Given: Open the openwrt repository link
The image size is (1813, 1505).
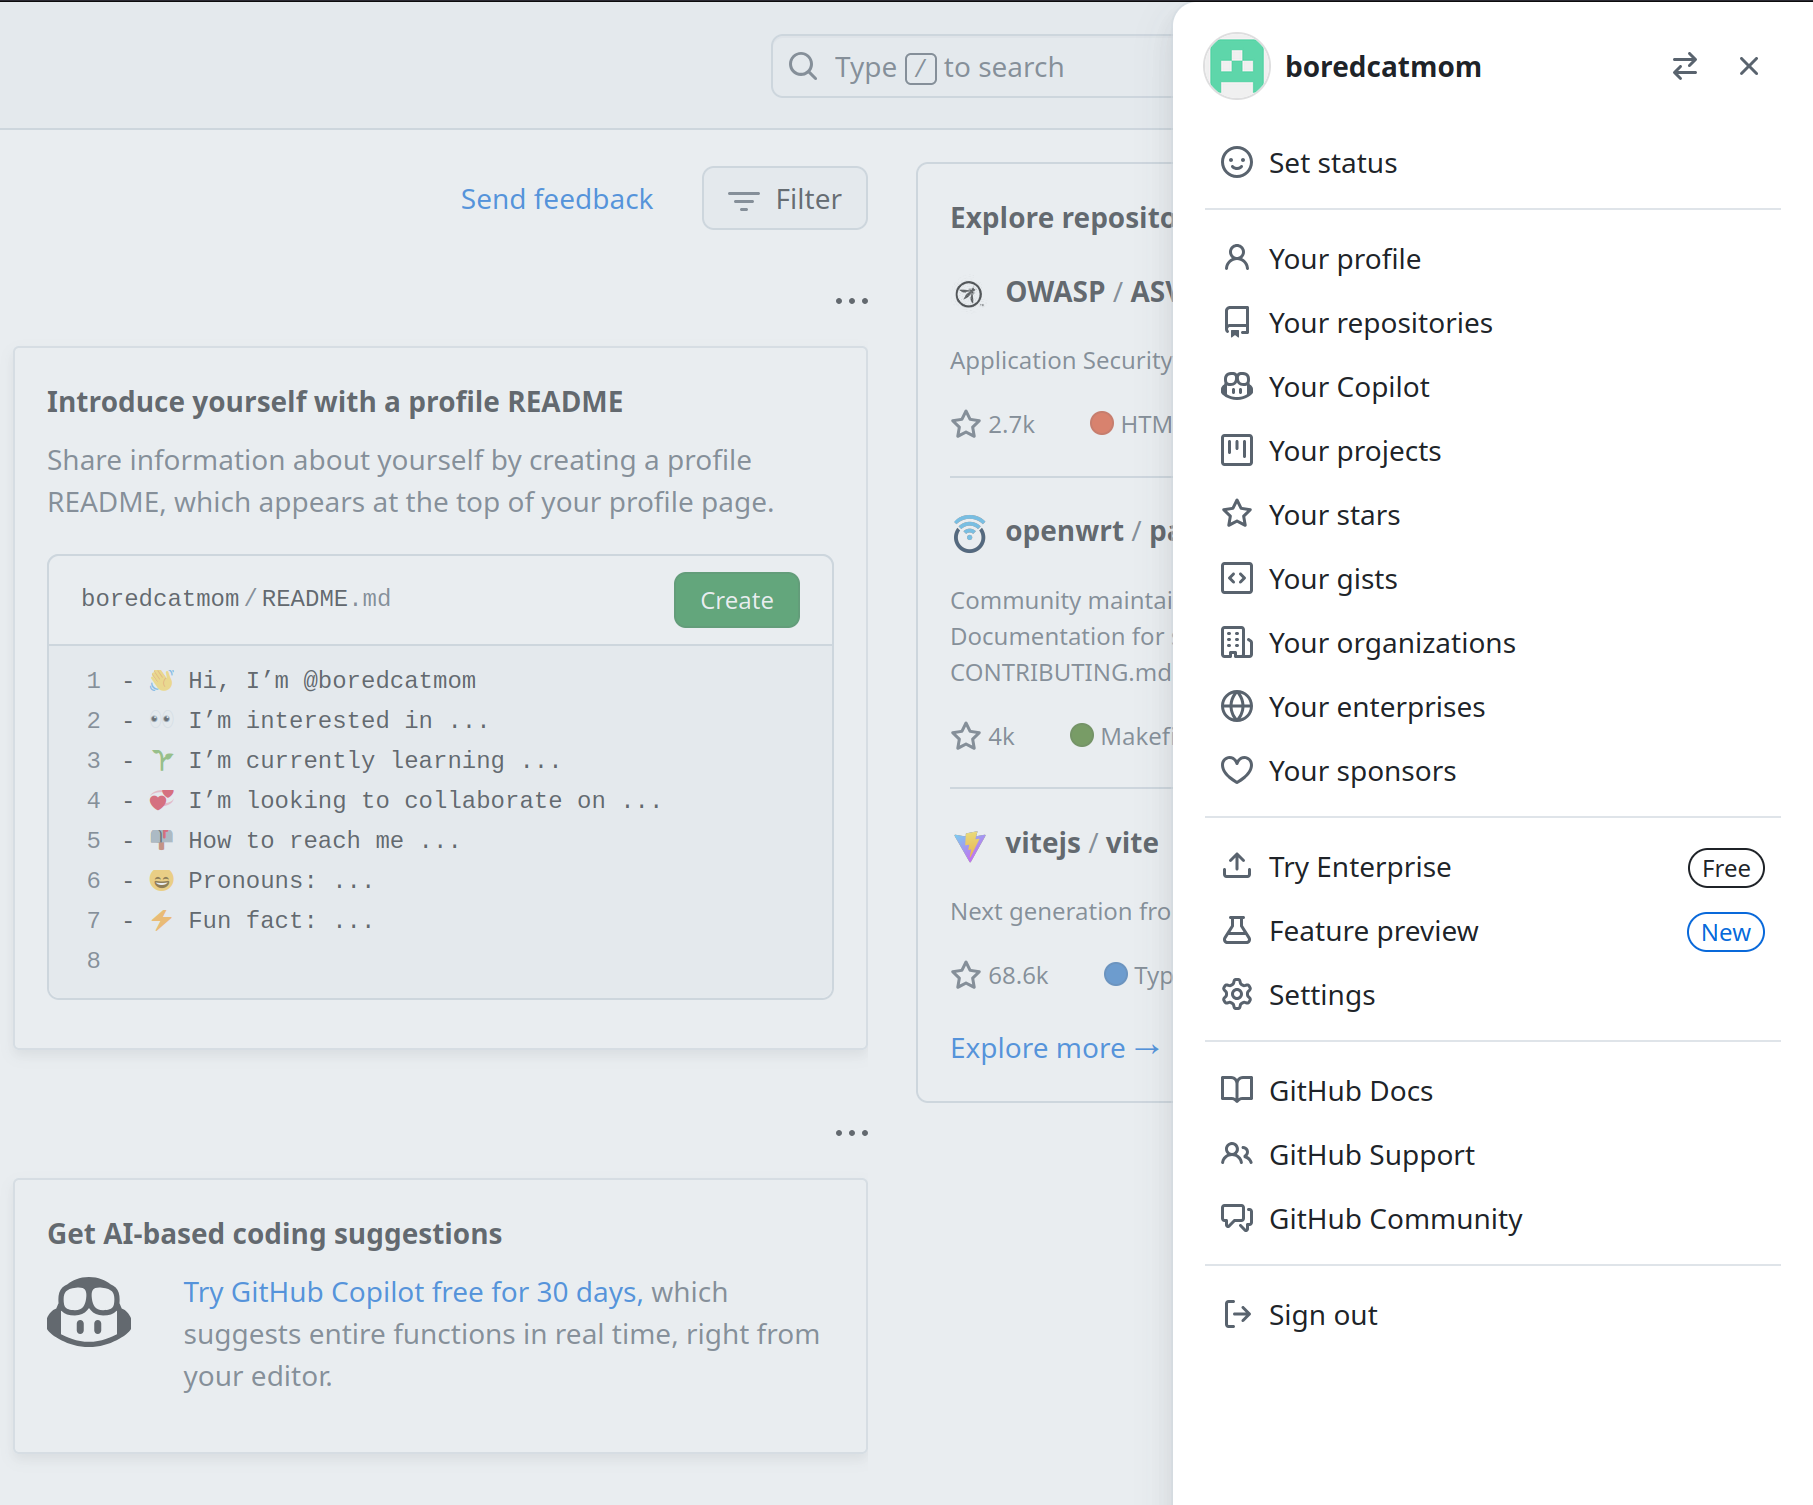Looking at the screenshot, I should coord(1089,532).
